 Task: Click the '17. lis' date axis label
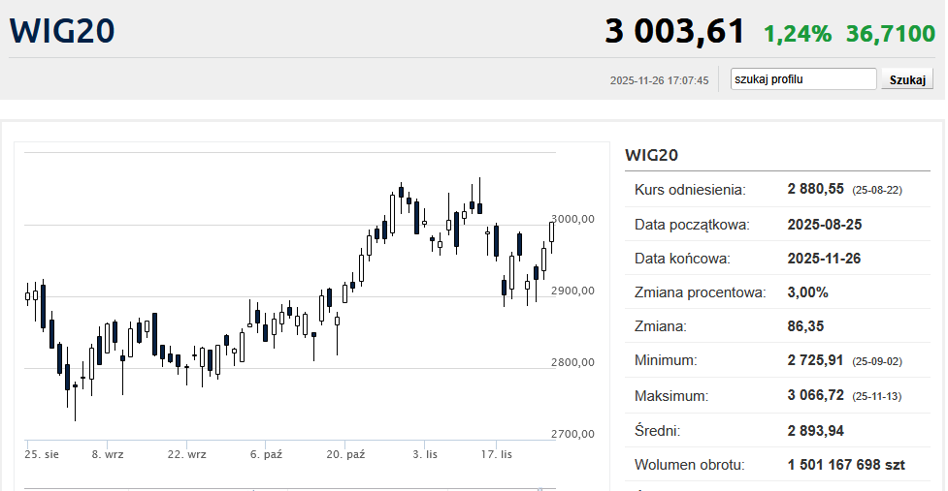pos(496,454)
